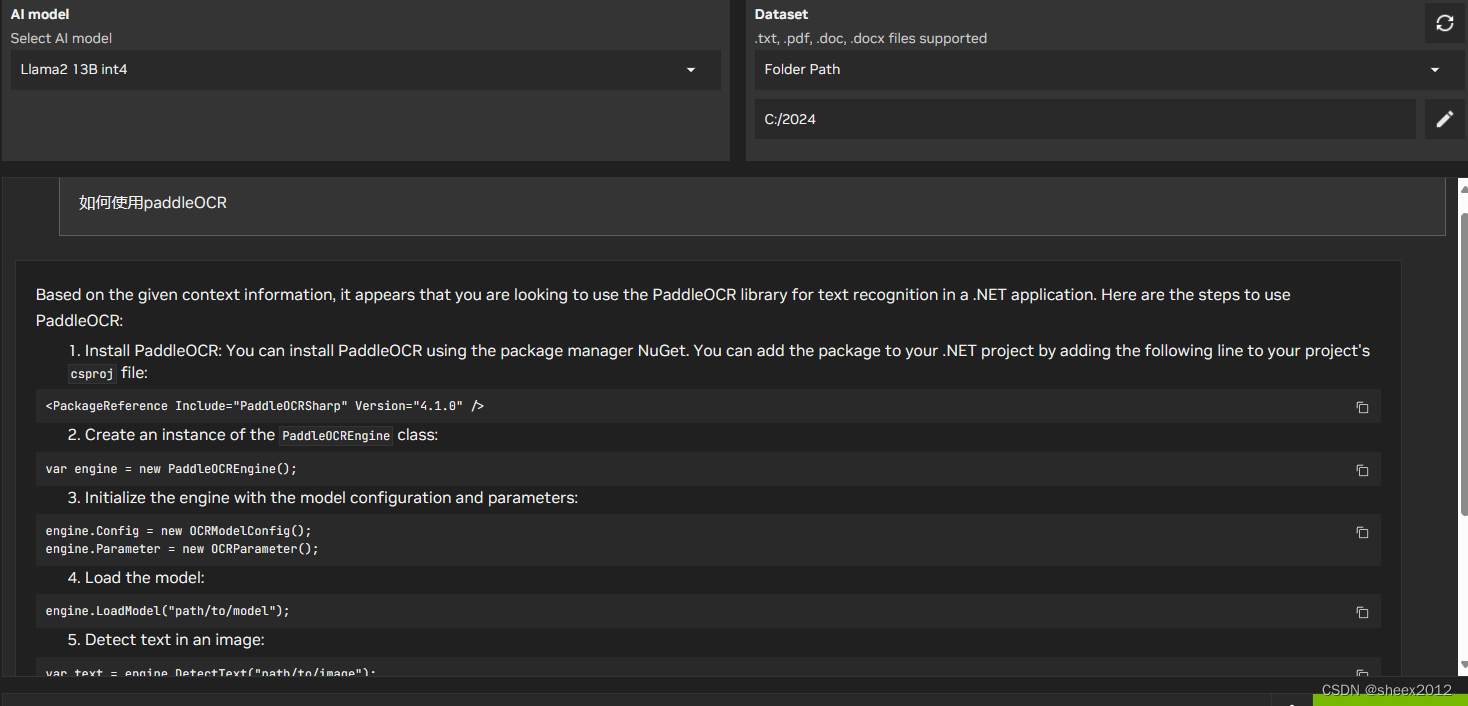1468x706 pixels.
Task: Click the '3. Initialize the engine' step text
Action: pos(323,498)
